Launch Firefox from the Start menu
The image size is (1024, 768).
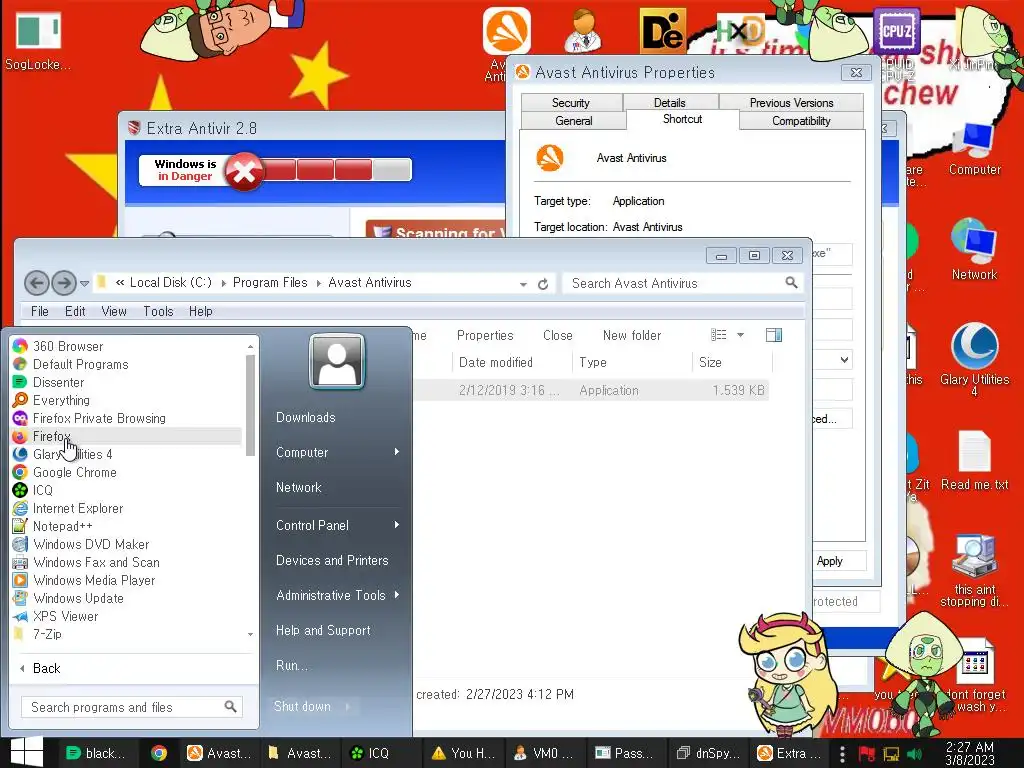coord(126,436)
